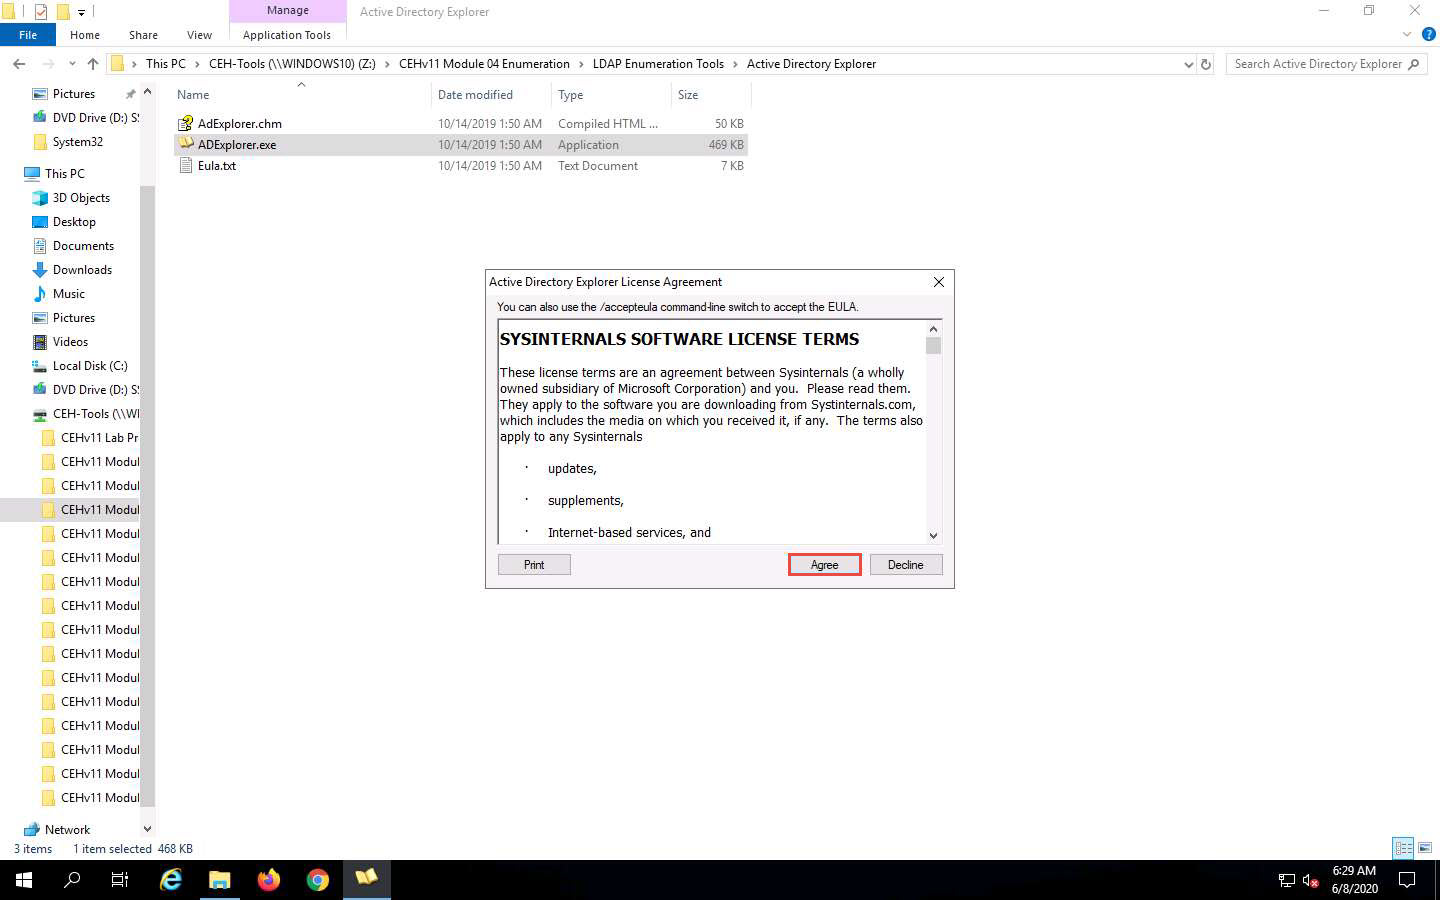This screenshot has height=900, width=1440.
Task: Open the File ribbon tab
Action: (28, 35)
